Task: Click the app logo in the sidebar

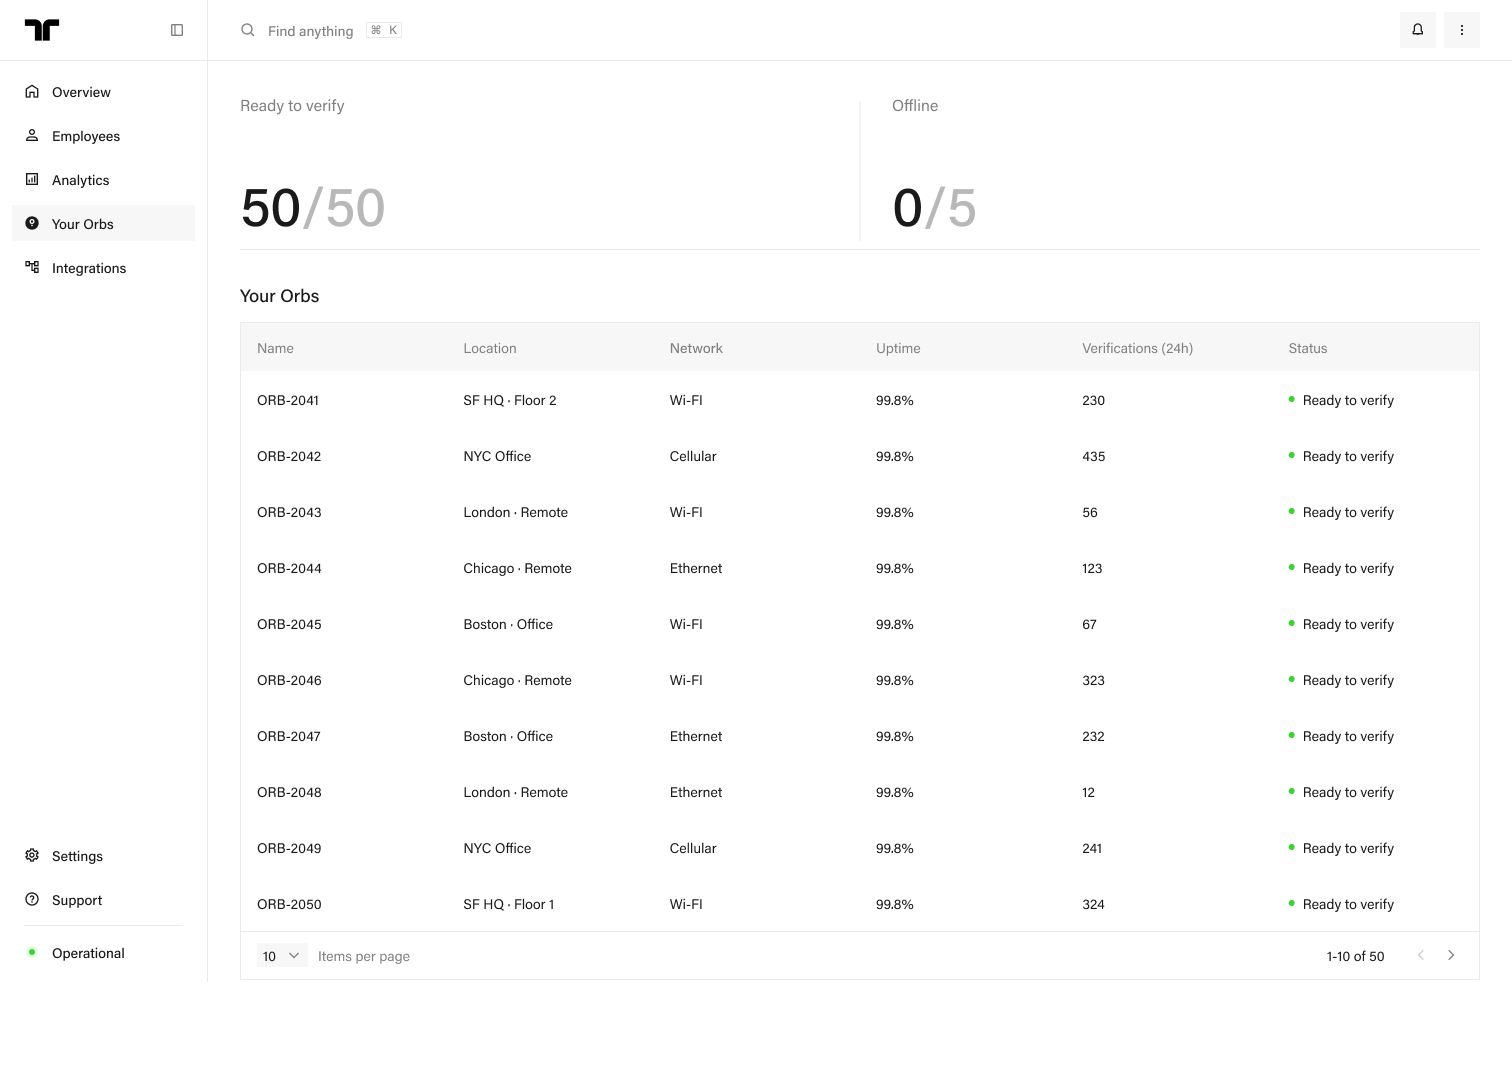Action: (x=42, y=30)
